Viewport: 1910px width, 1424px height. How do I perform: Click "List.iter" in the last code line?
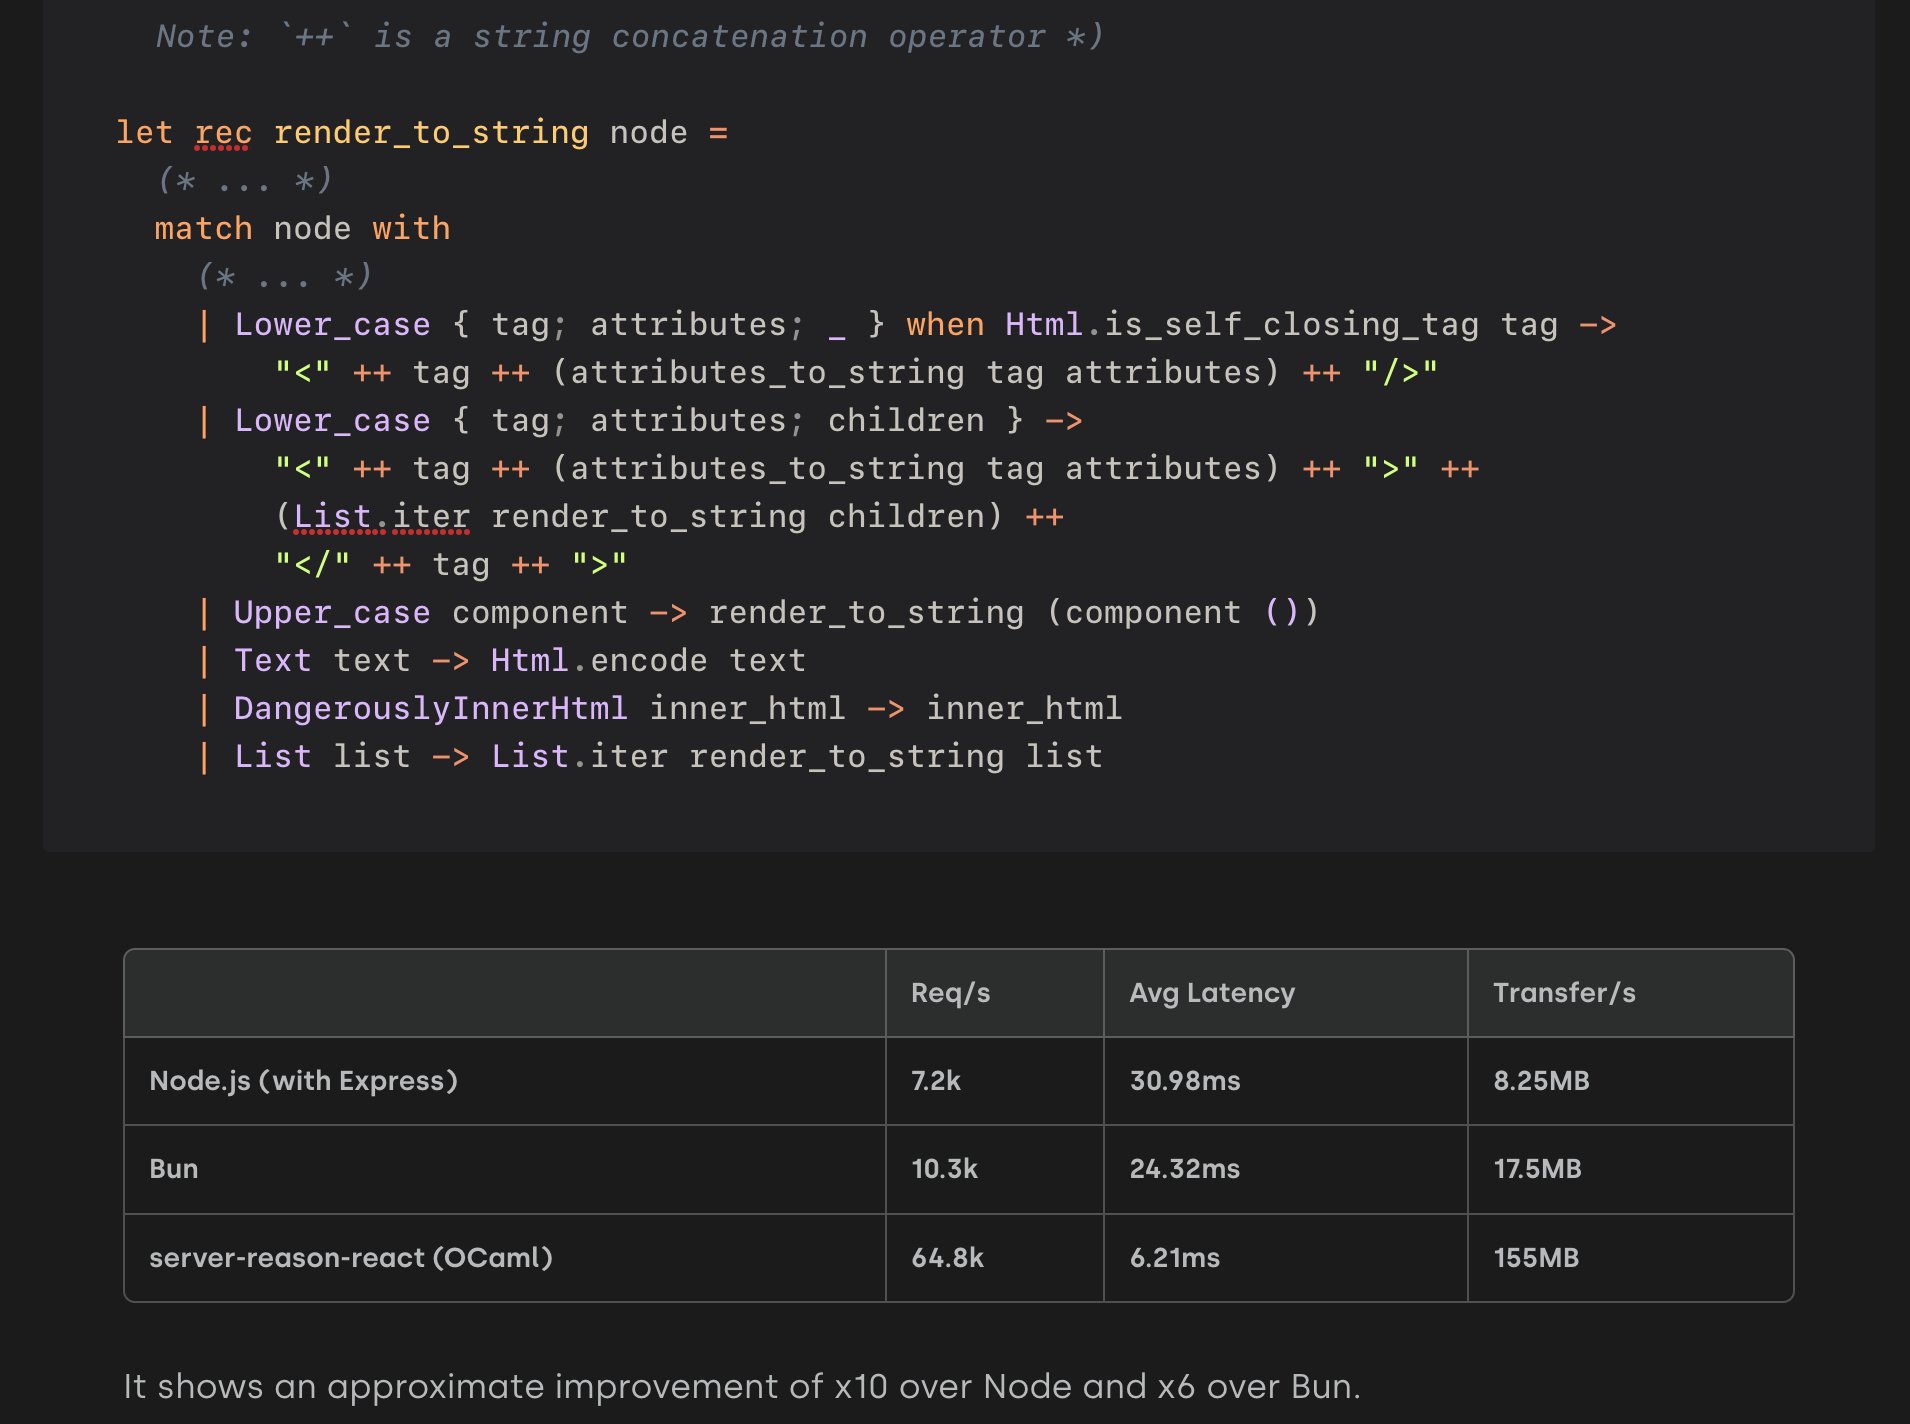click(x=579, y=756)
